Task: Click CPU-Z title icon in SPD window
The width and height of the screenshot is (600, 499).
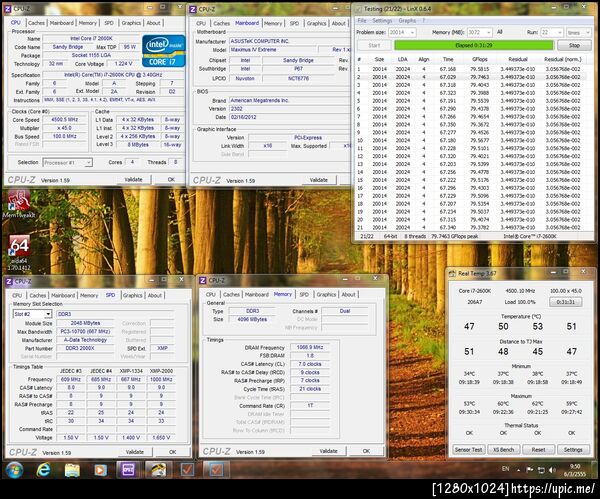Action: (x=9, y=282)
